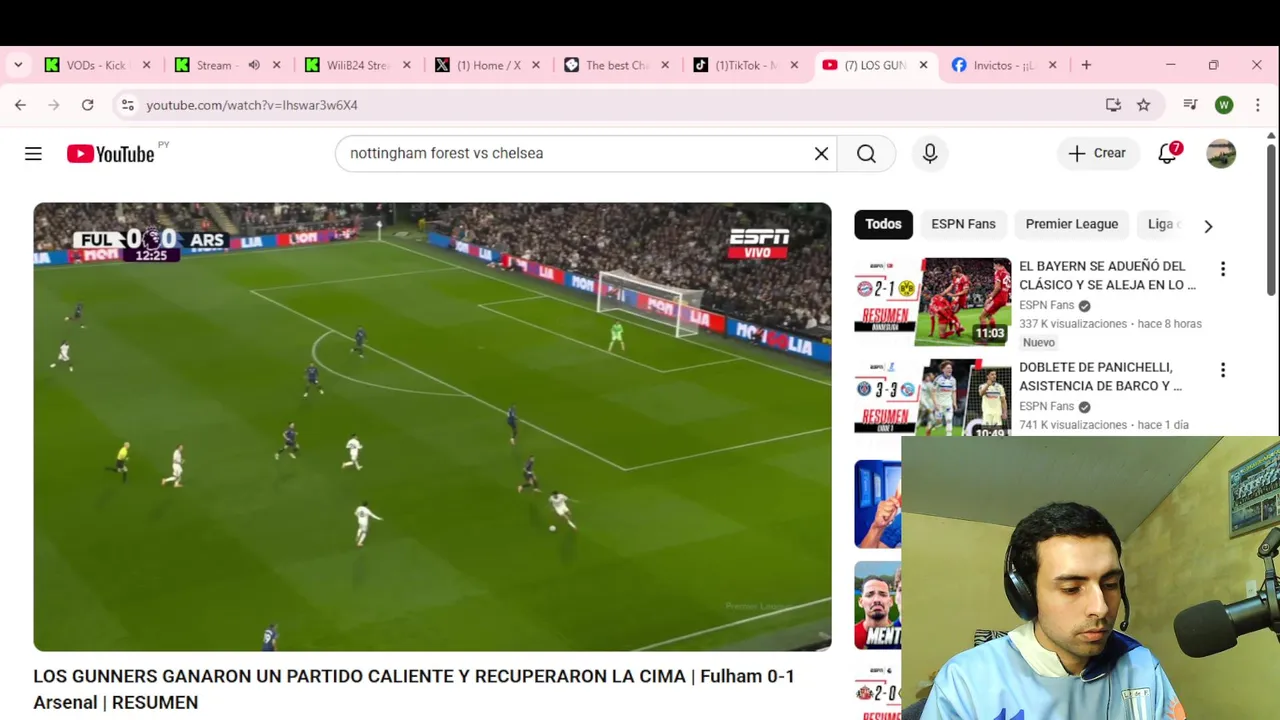Clear the search box with the X icon
Viewport: 1280px width, 720px height.
[821, 153]
